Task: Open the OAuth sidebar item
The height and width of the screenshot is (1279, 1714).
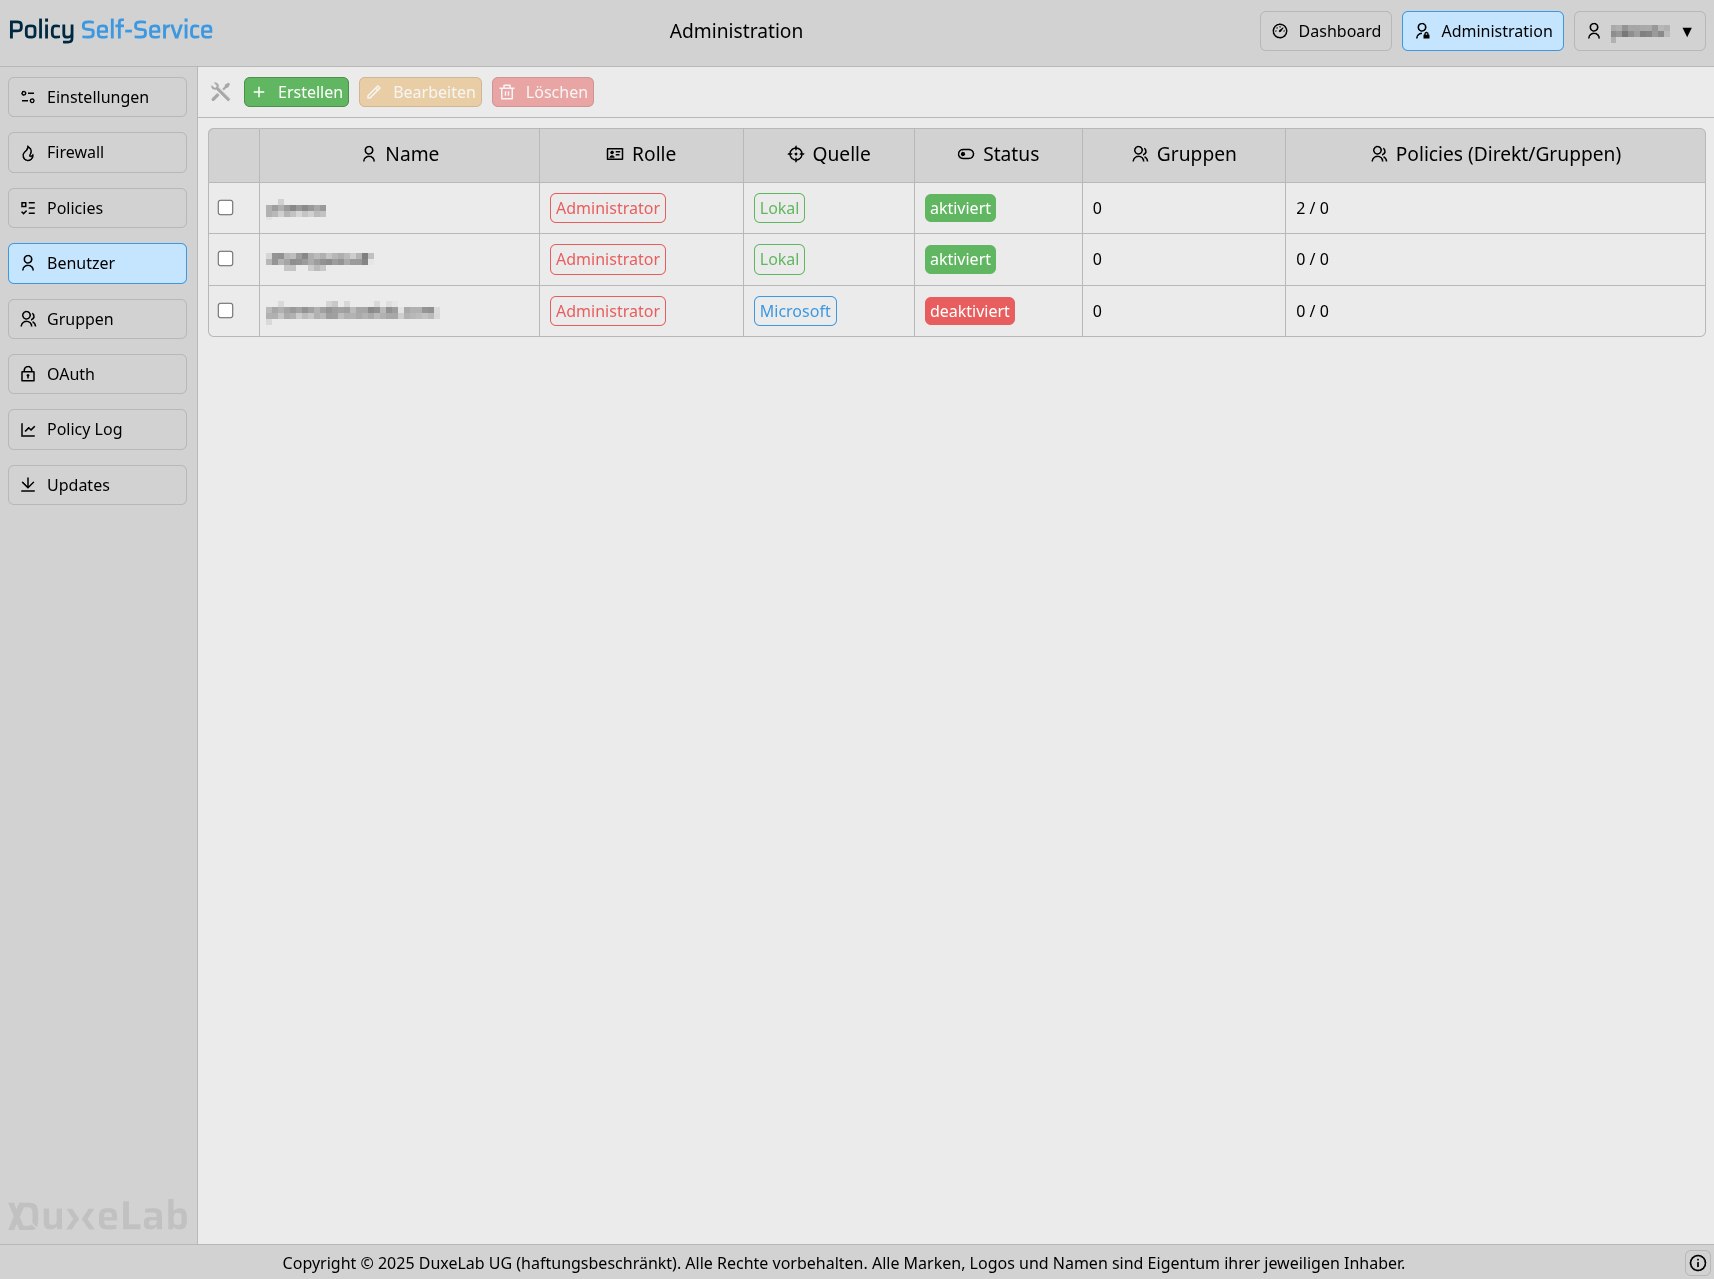Action: pos(97,374)
